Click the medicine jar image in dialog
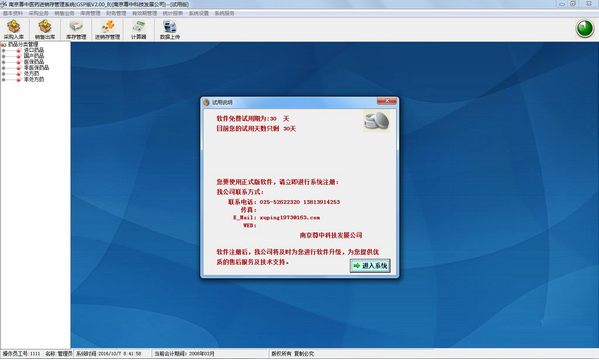Viewport: 599px width, 360px height. (377, 121)
